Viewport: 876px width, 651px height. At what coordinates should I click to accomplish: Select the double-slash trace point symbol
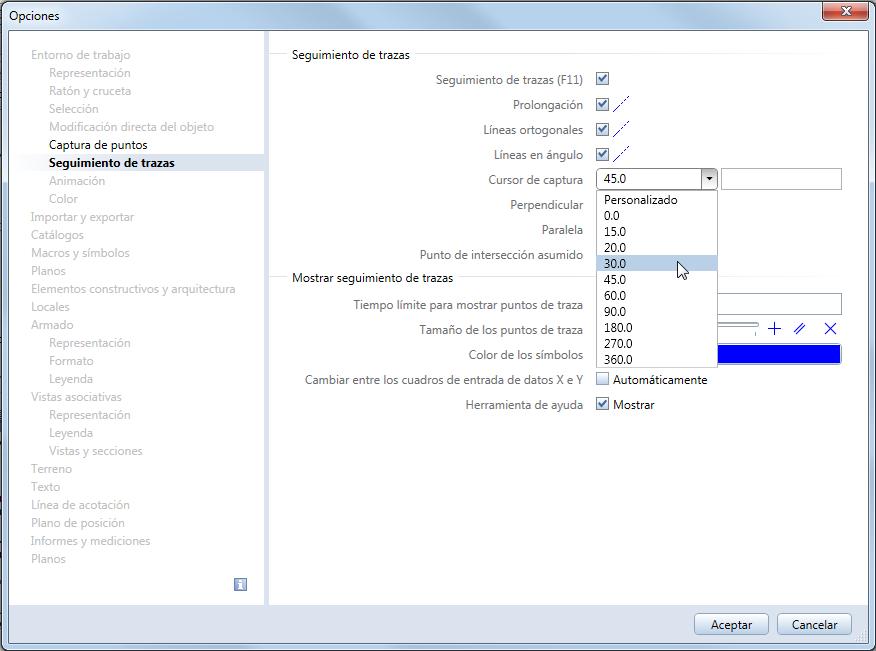[799, 329]
